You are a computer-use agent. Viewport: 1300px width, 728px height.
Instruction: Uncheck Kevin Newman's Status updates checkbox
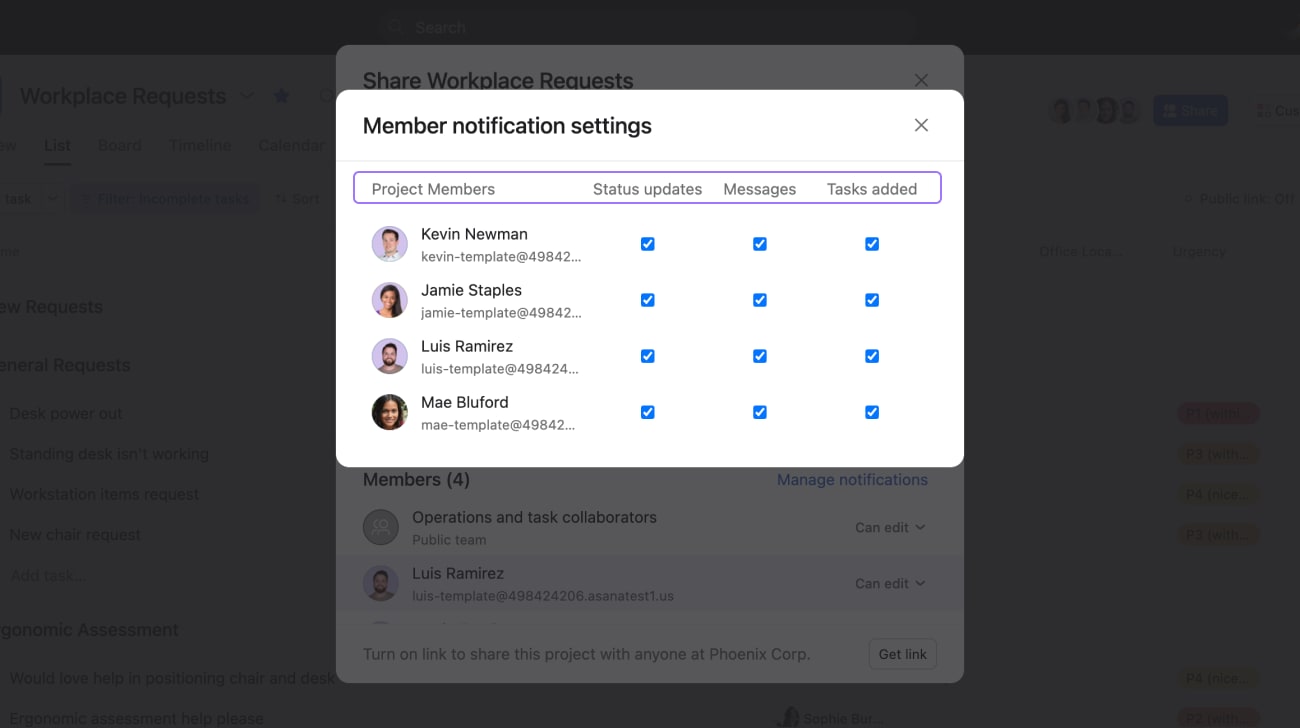coord(648,244)
